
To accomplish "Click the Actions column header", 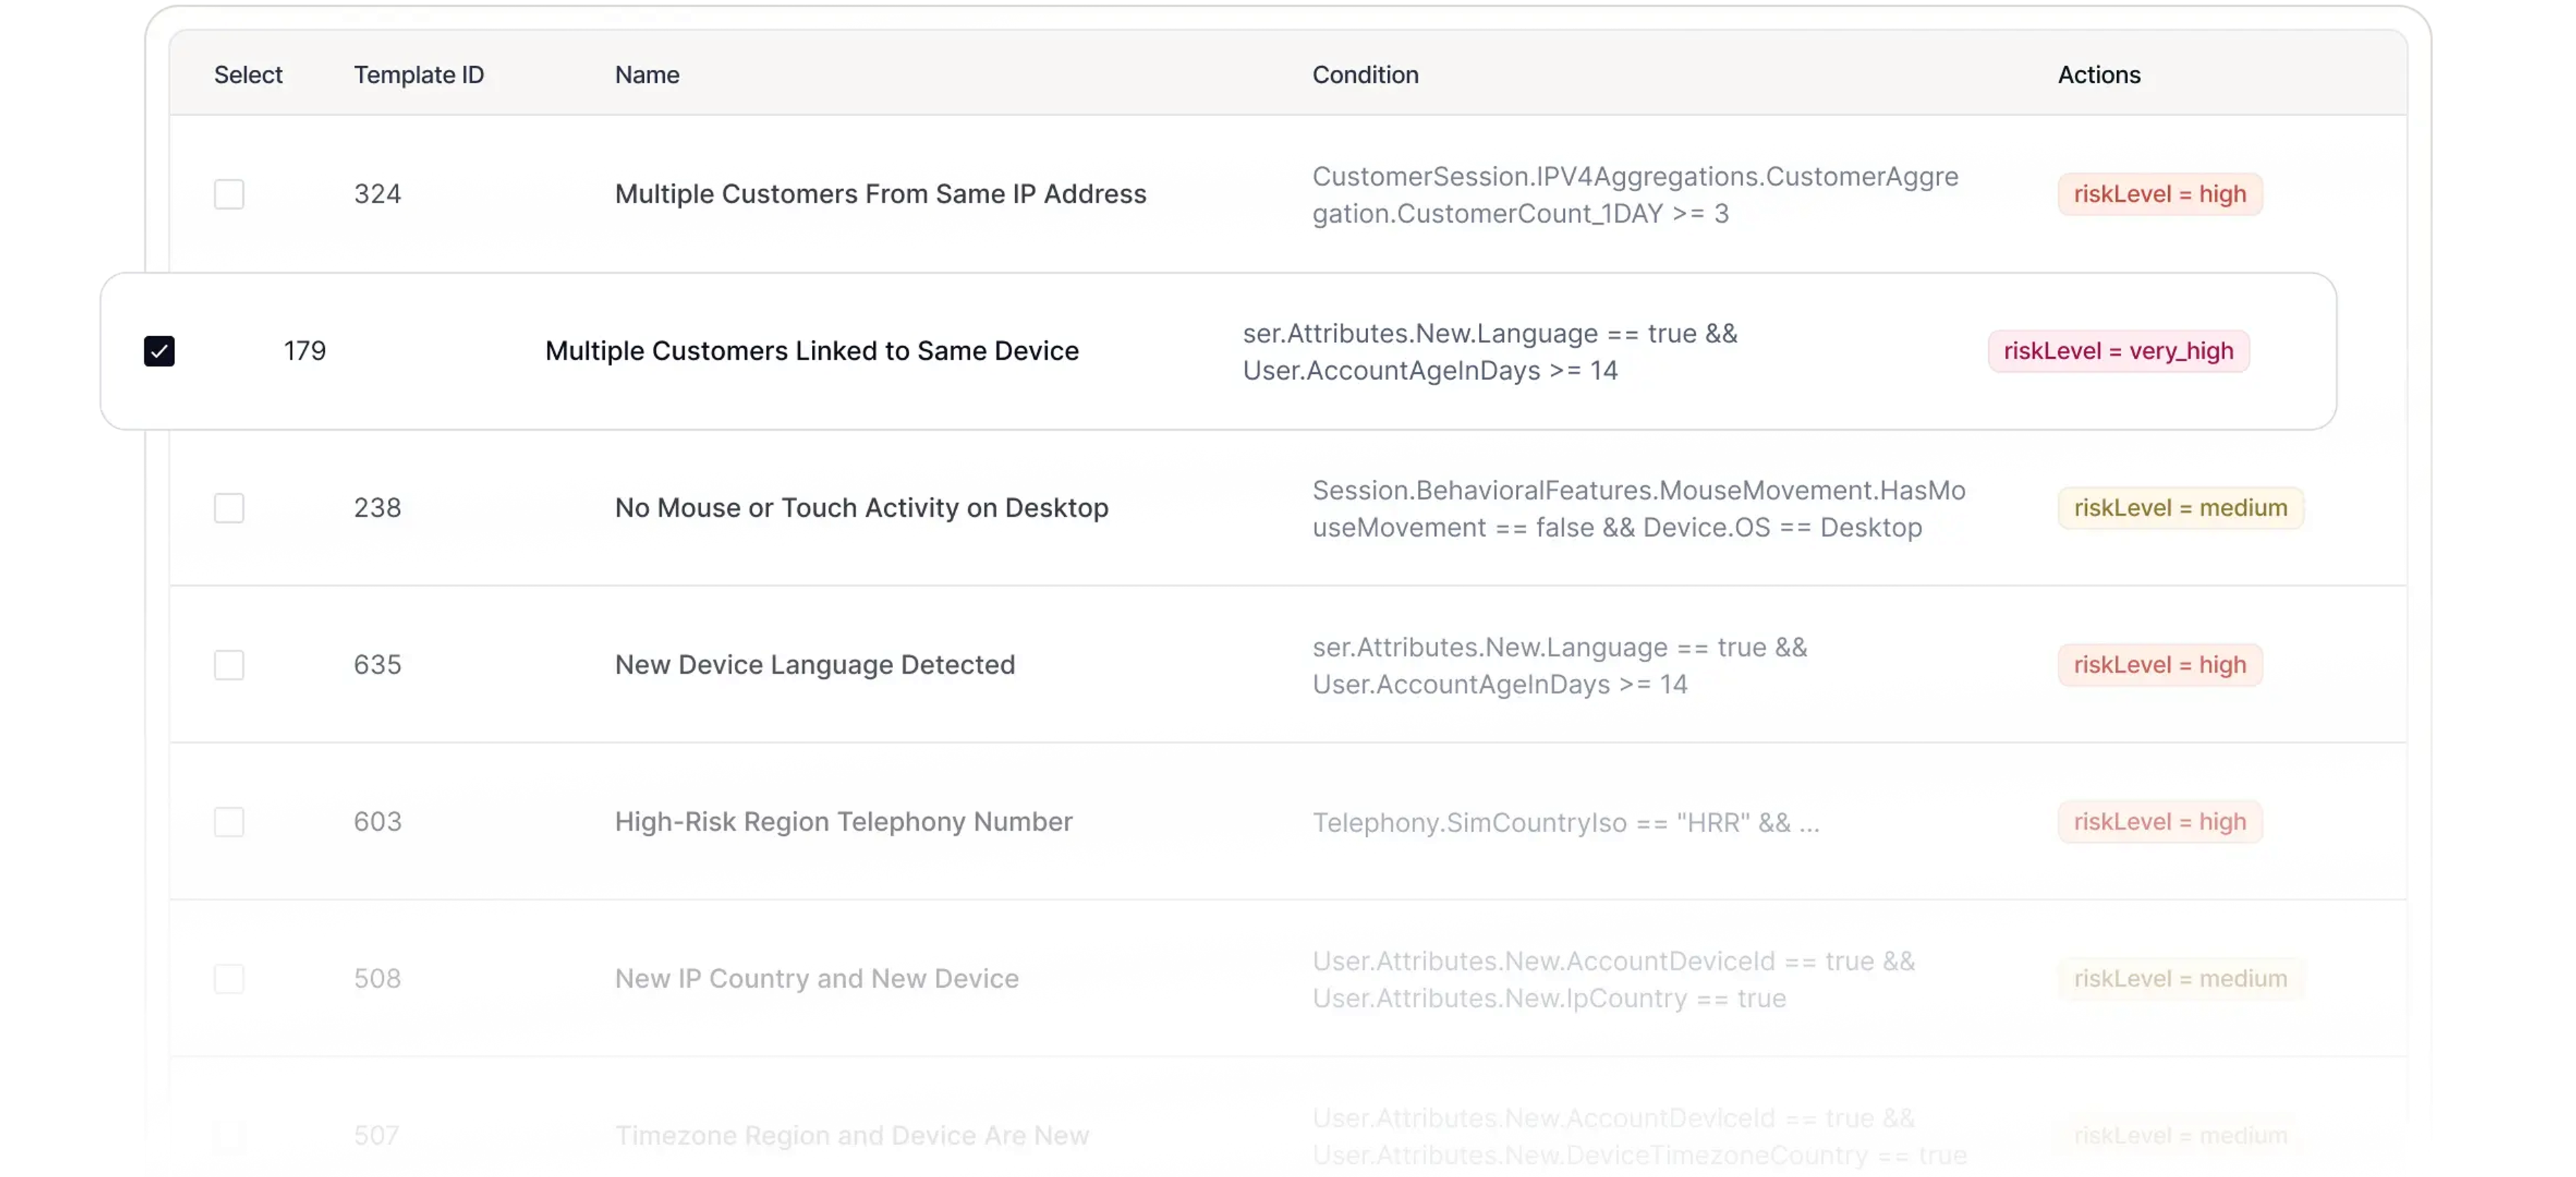I will pos(2099,75).
